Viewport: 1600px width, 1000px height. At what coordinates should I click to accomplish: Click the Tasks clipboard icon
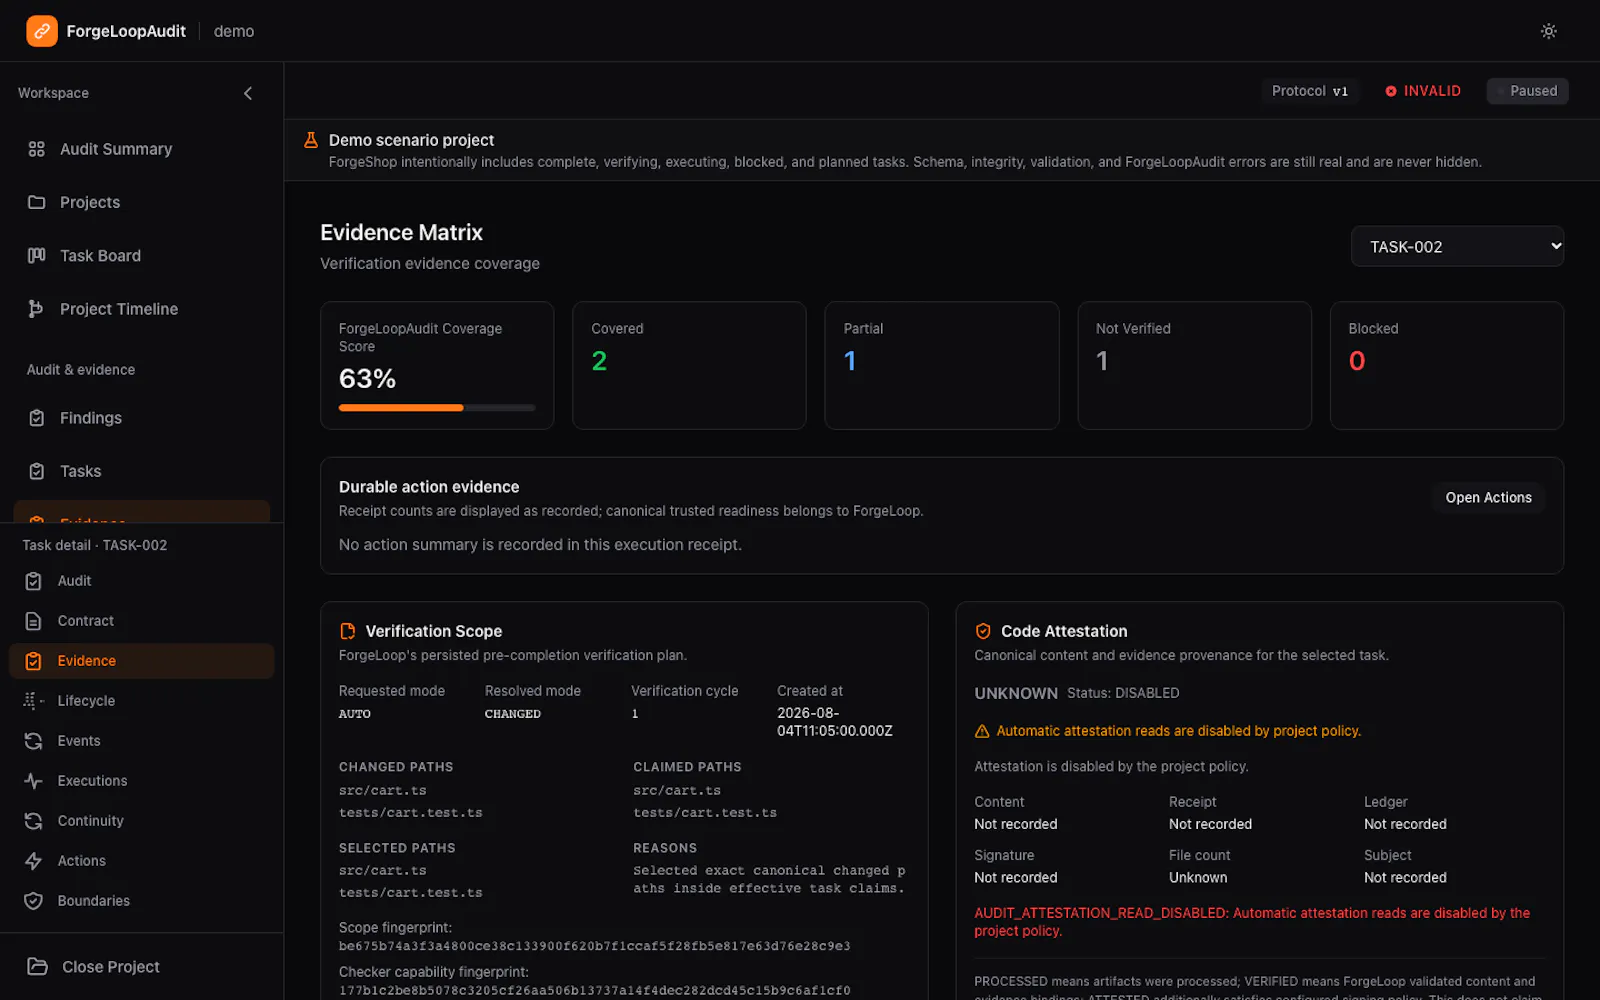tap(37, 471)
